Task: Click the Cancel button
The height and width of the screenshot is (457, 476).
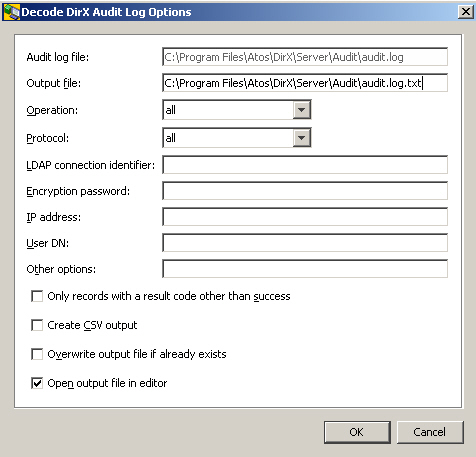Action: (x=430, y=432)
